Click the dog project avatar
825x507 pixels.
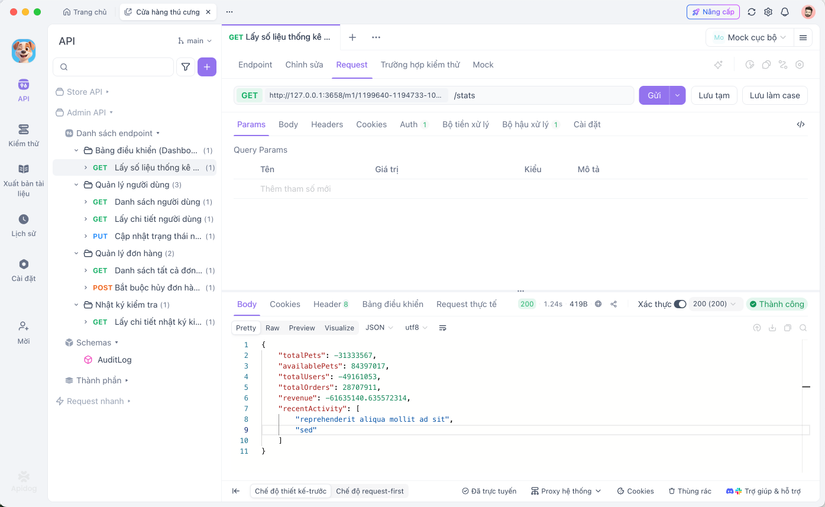point(24,51)
